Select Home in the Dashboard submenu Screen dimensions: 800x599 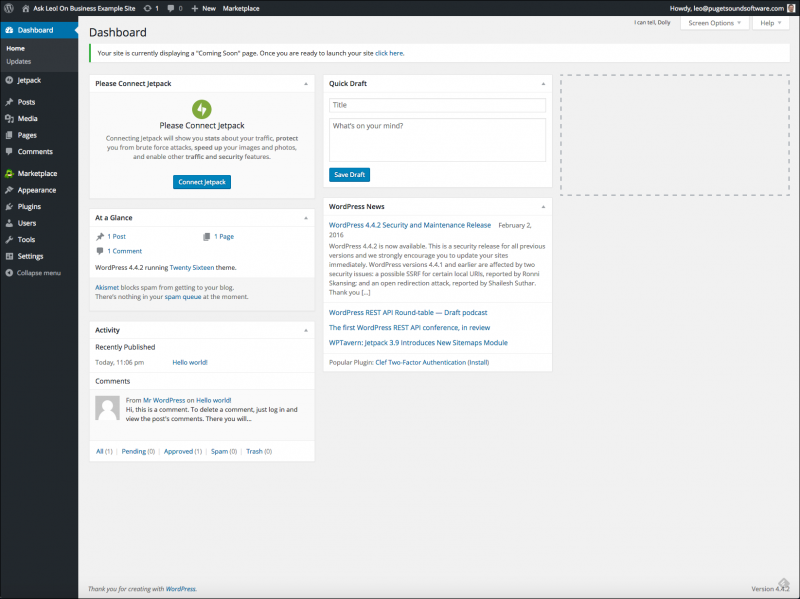tap(15, 48)
